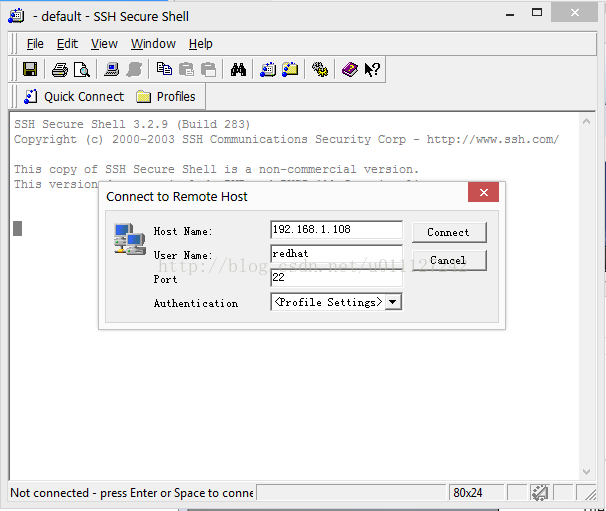Click the Copy icon in toolbar
This screenshot has height=511, width=606.
[x=164, y=69]
